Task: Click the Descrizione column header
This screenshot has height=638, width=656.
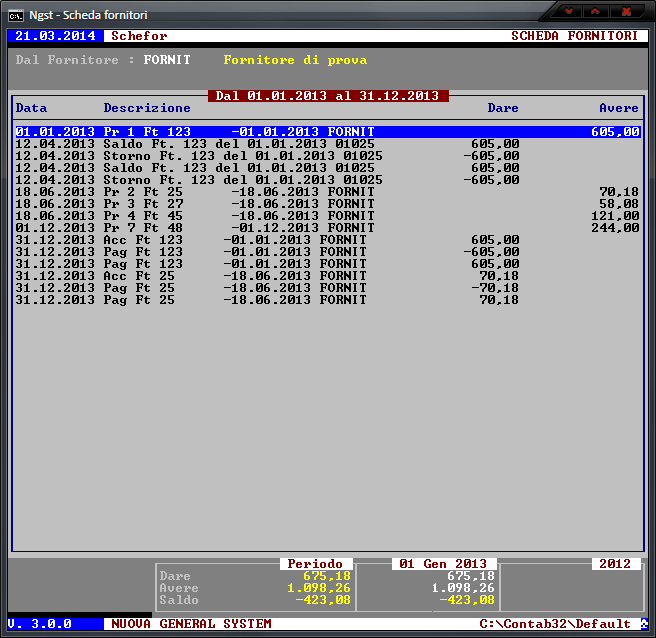Action: [147, 107]
